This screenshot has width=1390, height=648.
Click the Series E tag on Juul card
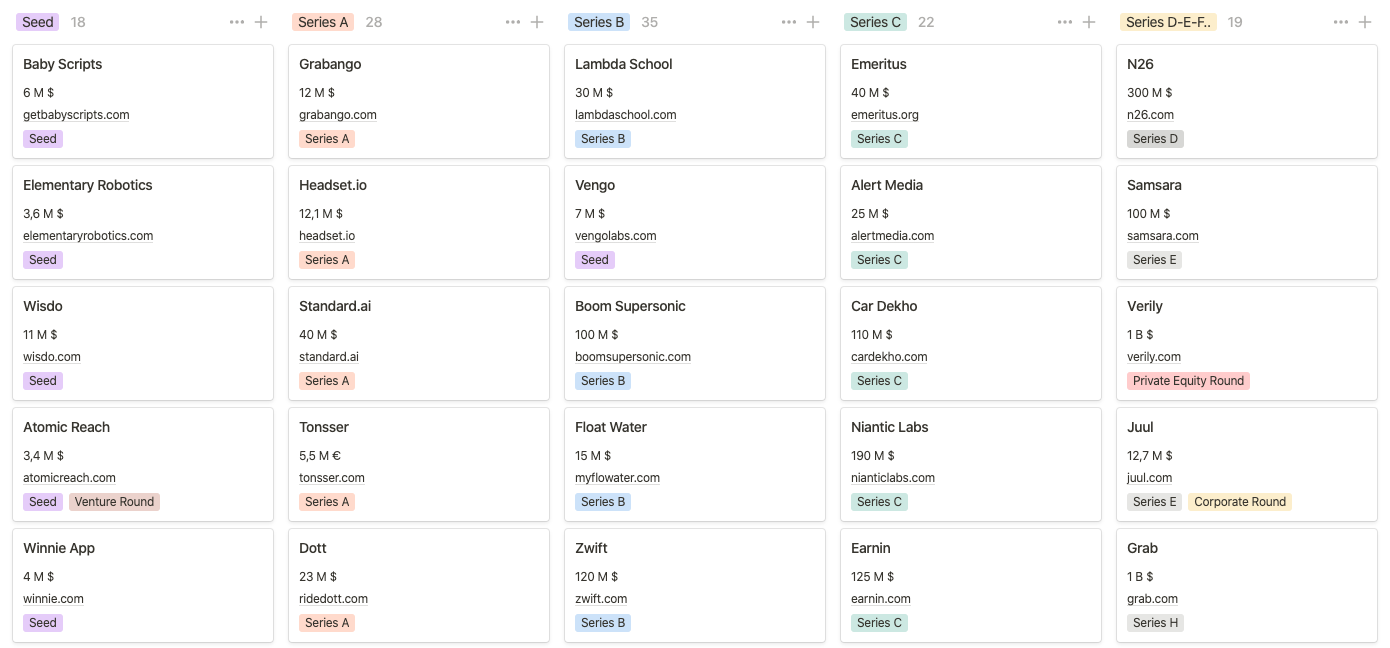click(1155, 502)
